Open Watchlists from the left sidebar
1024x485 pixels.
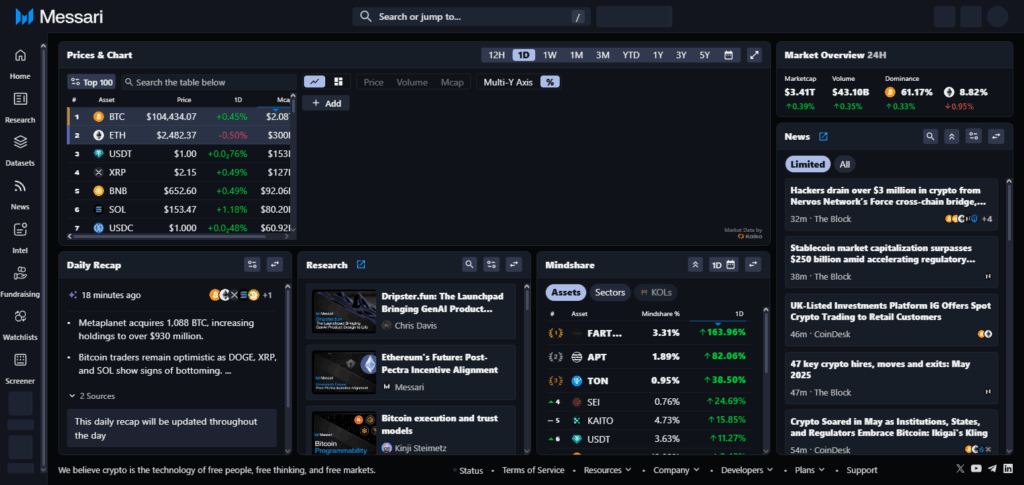pyautogui.click(x=20, y=316)
